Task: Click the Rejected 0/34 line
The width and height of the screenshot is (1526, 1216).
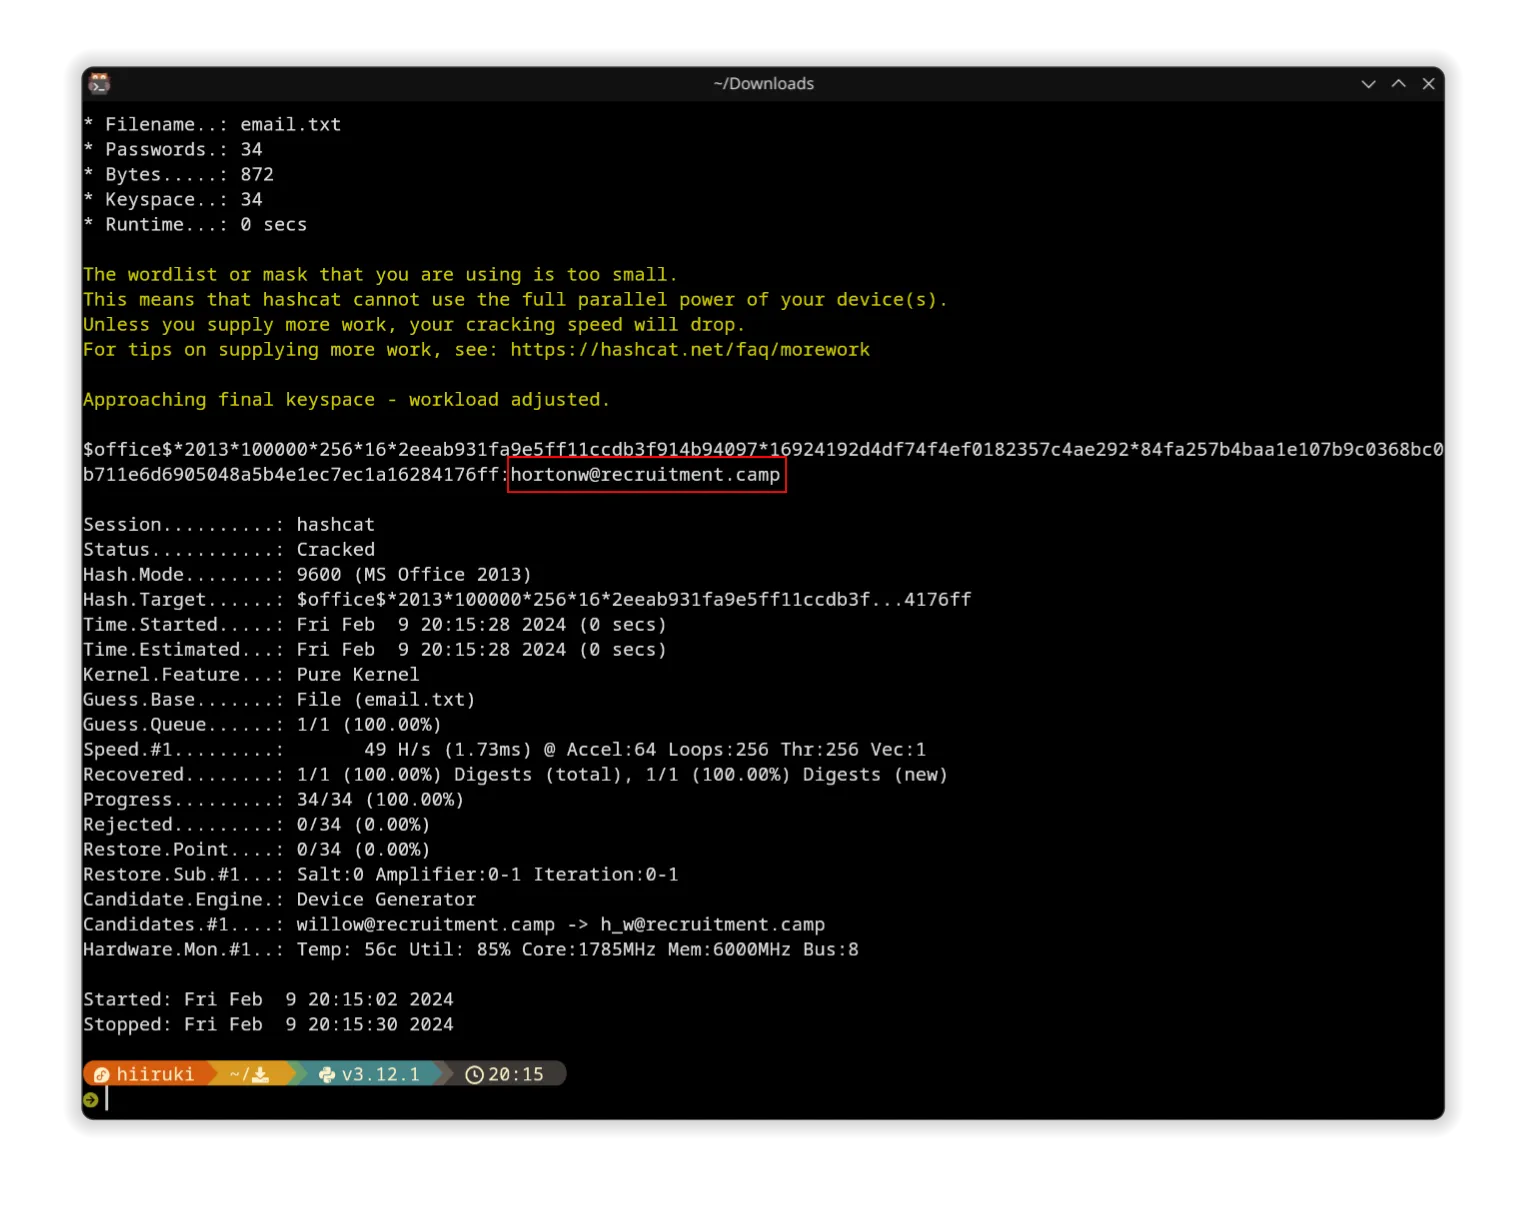Action: [257, 825]
